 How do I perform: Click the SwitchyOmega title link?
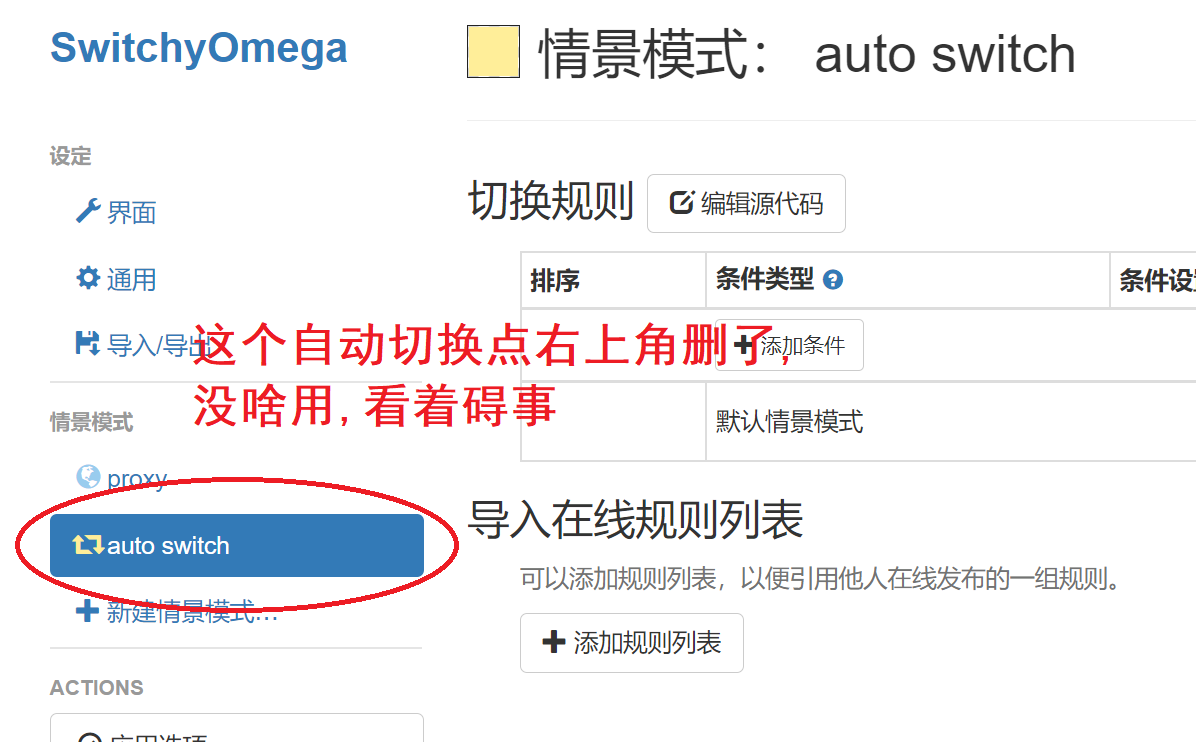pos(198,48)
